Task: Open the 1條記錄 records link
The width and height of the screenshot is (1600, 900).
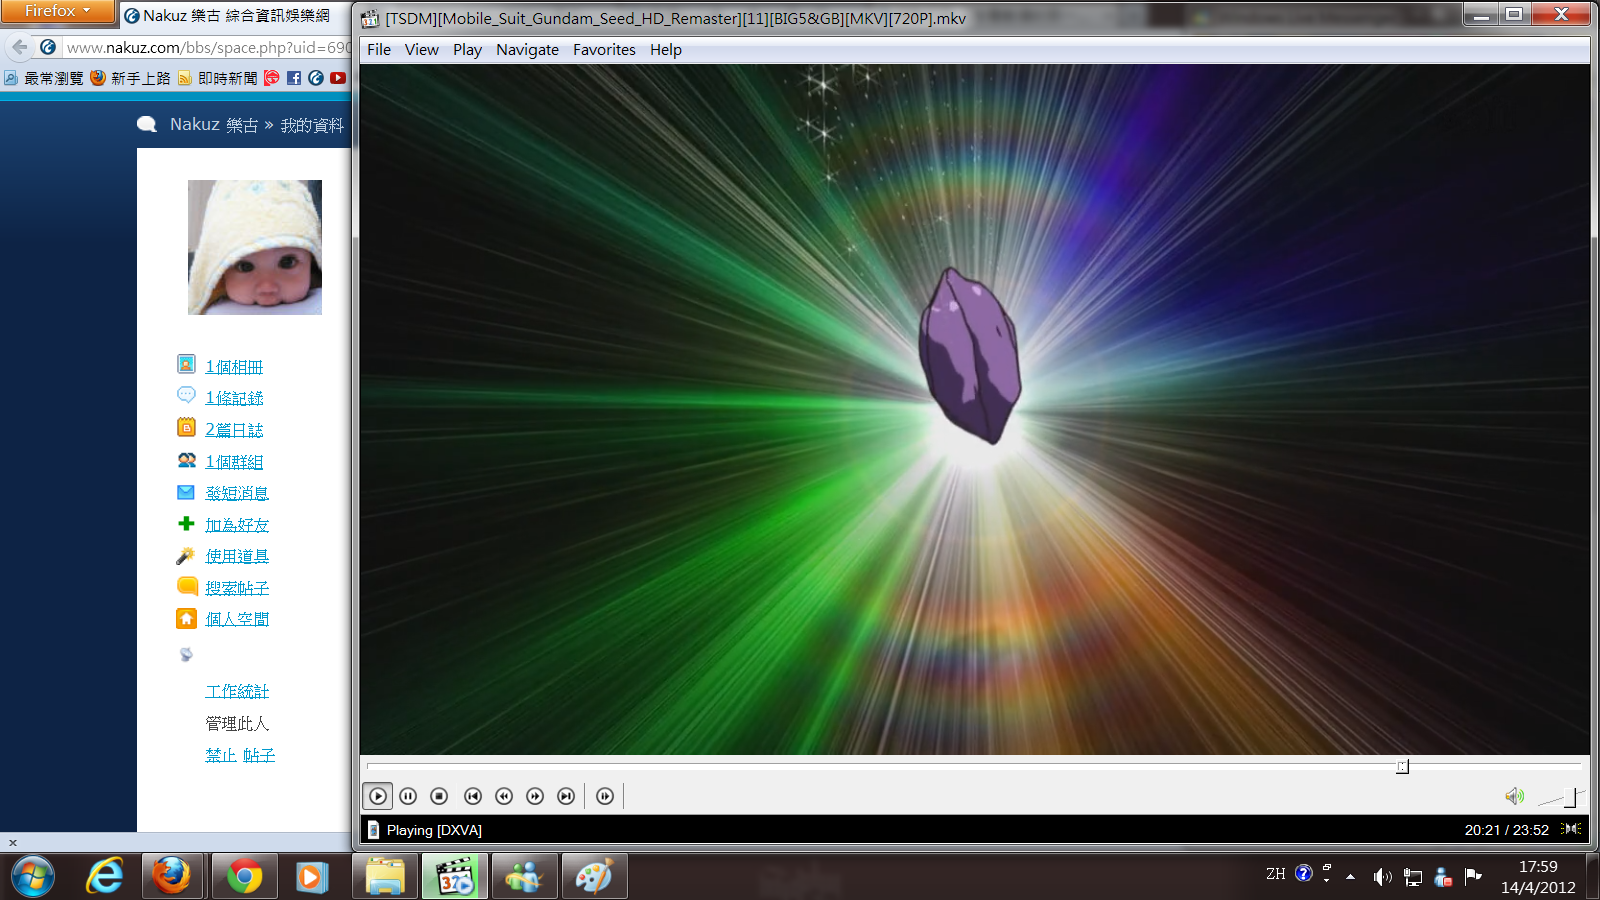Action: pos(234,398)
